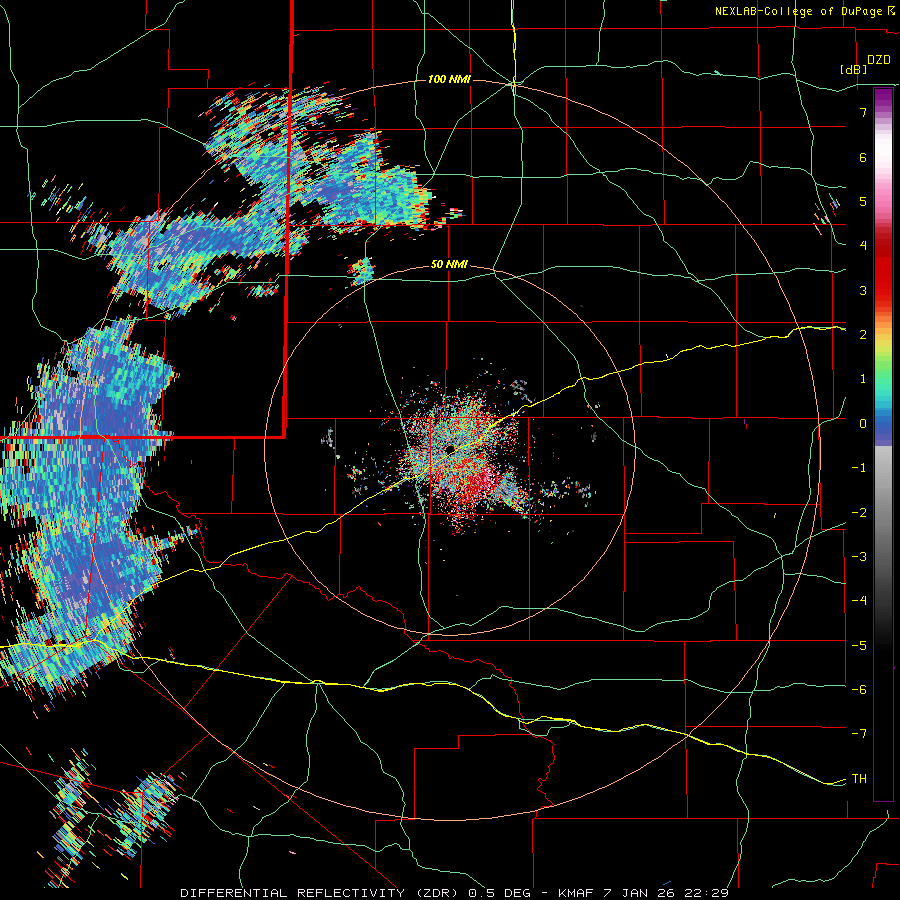
Task: Click the 1 dB label on color scale
Action: 863,379
